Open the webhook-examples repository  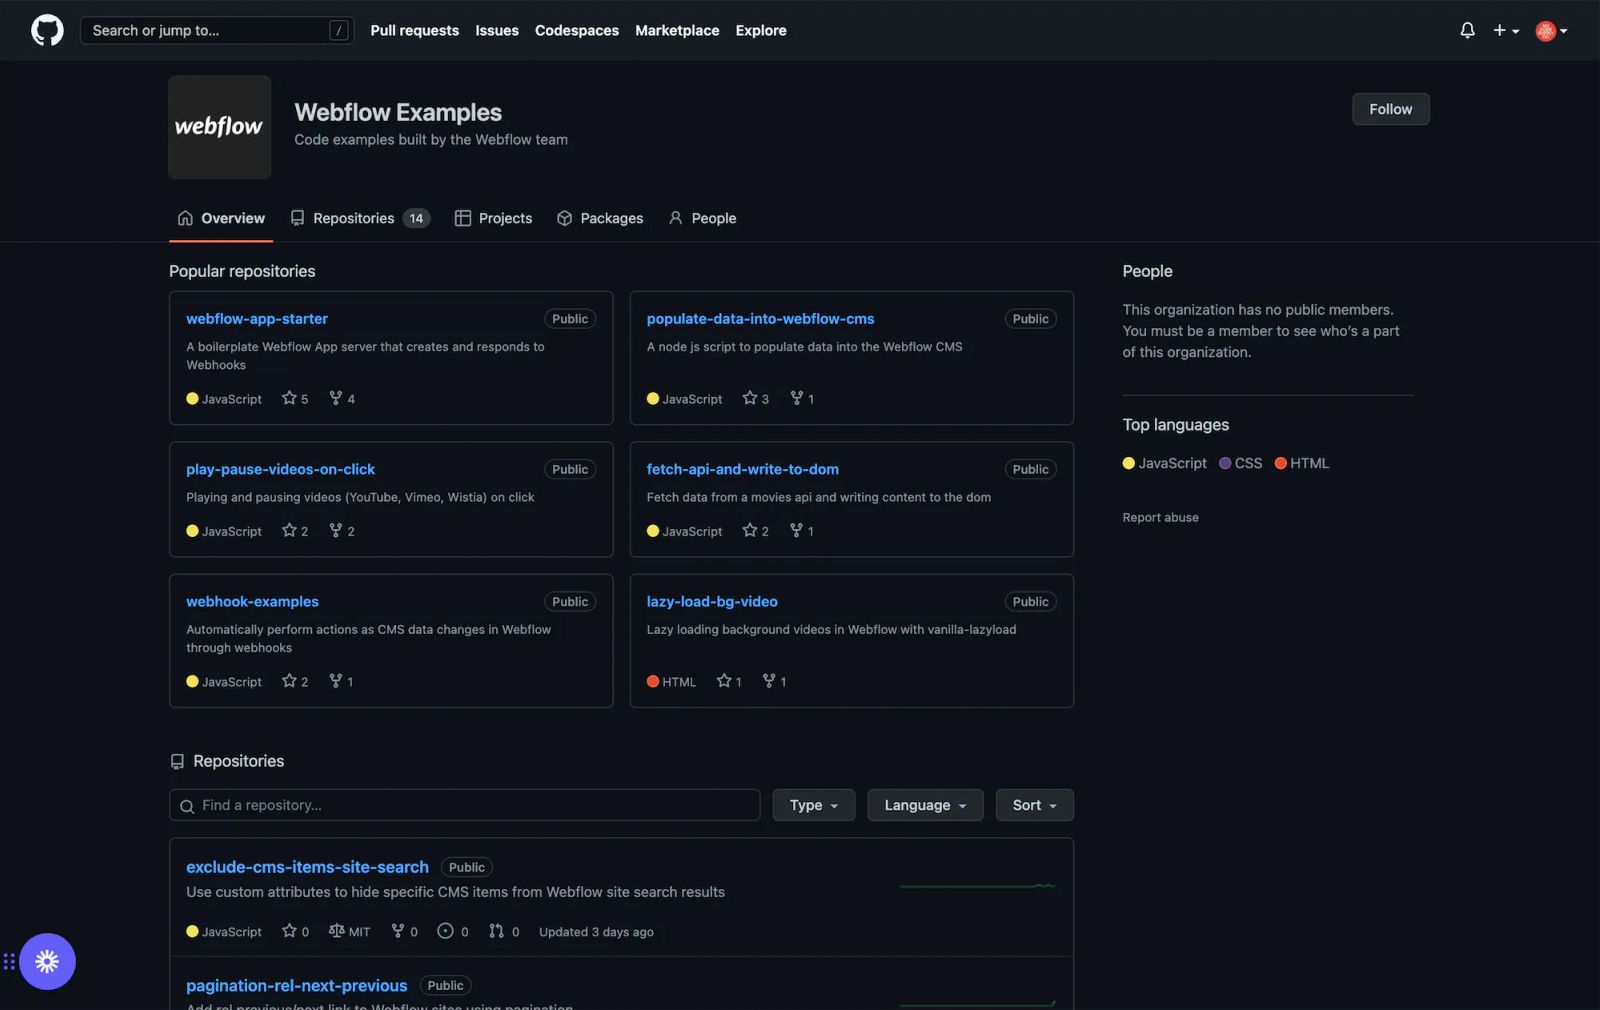coord(252,601)
